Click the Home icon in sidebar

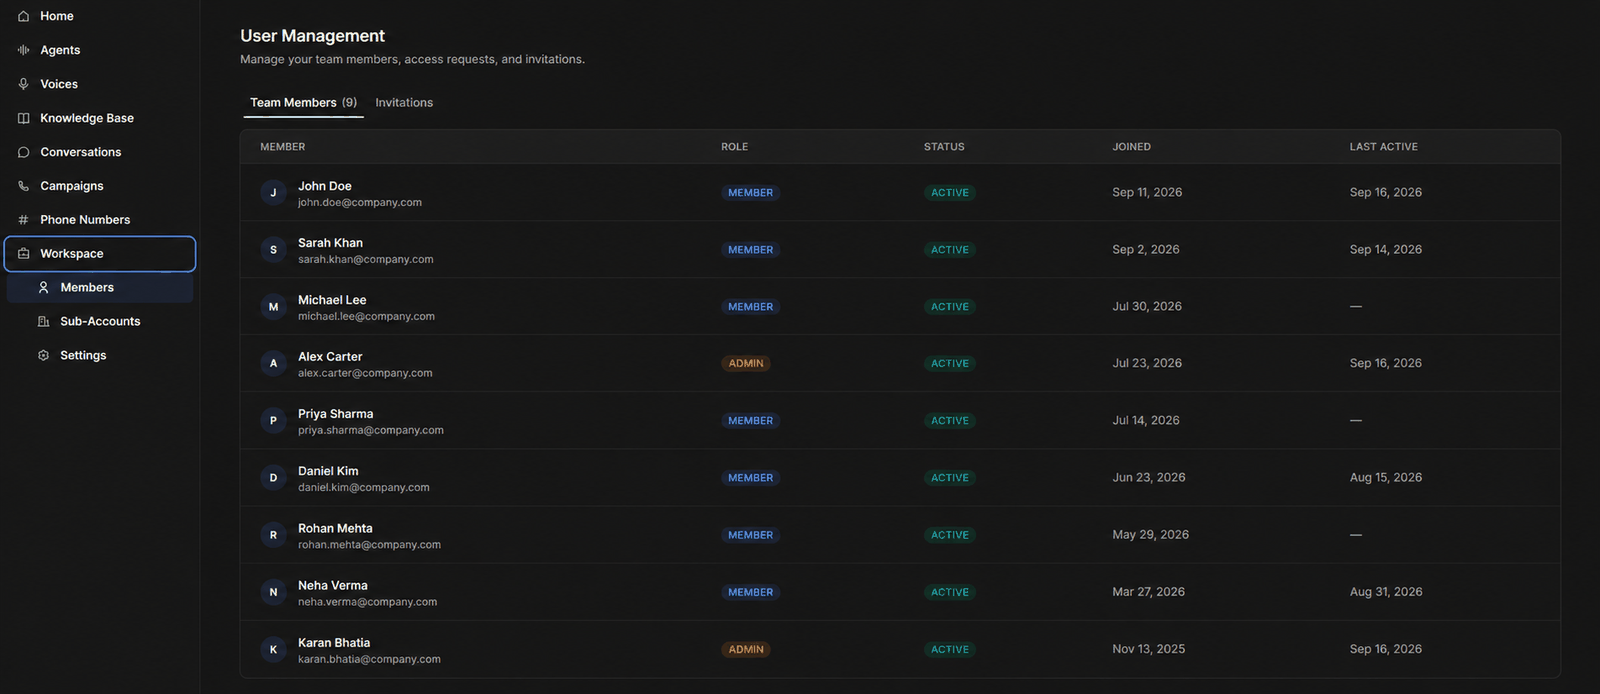23,16
